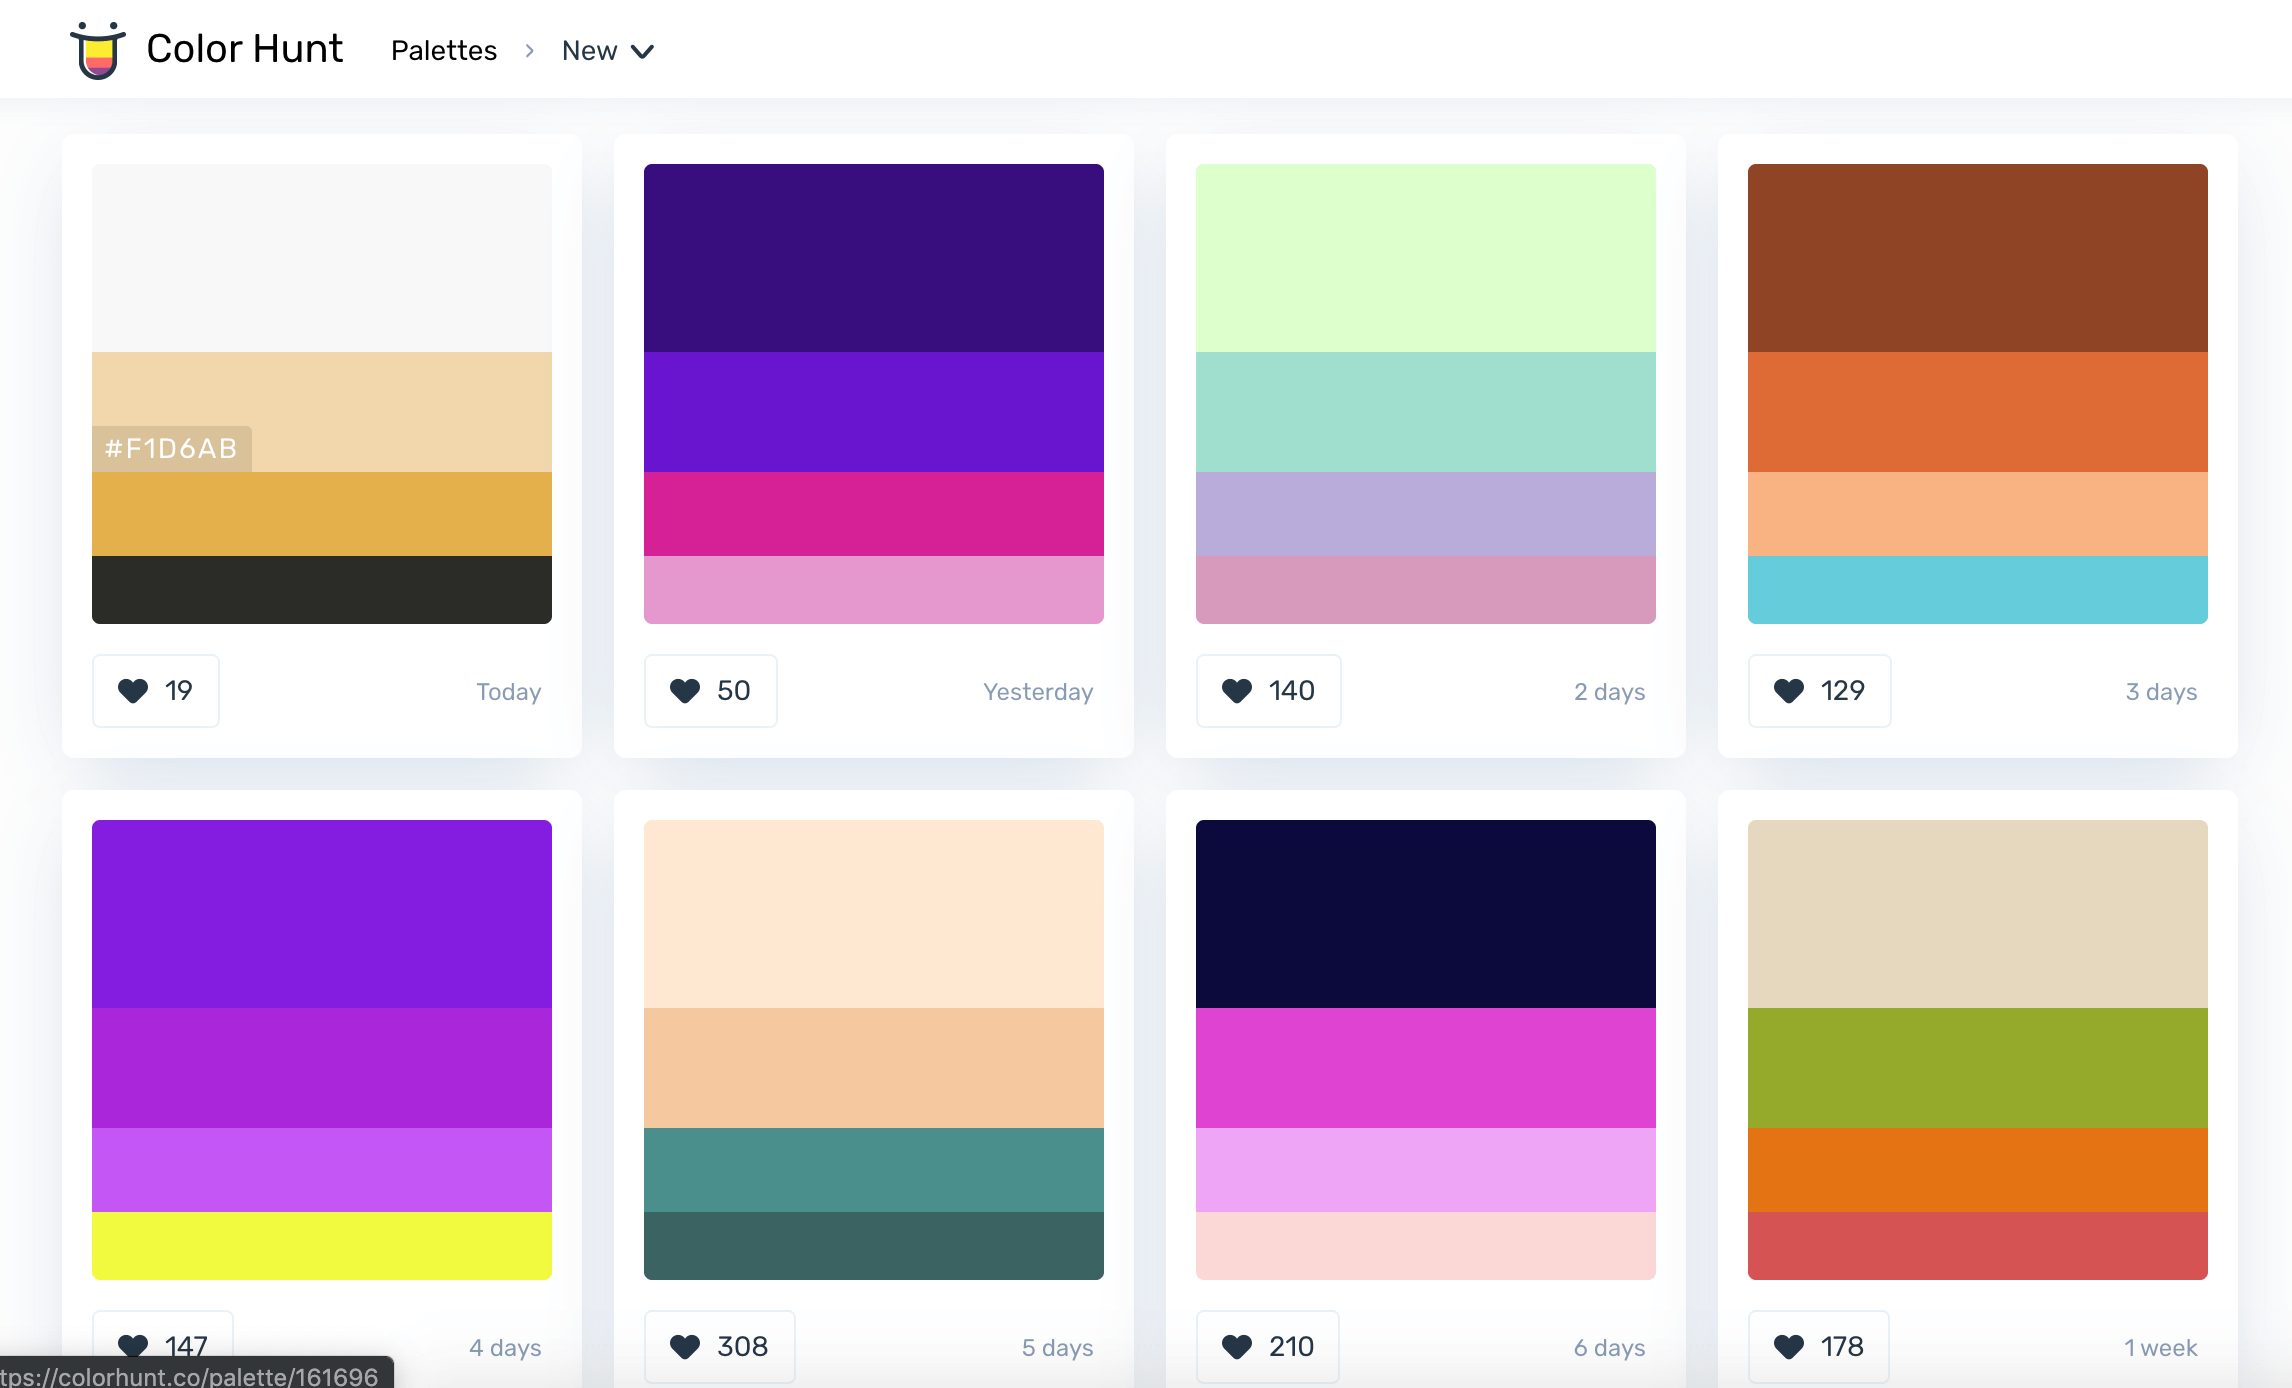Copy the #F1D6AB hex code label
The image size is (2292, 1388).
[x=171, y=448]
